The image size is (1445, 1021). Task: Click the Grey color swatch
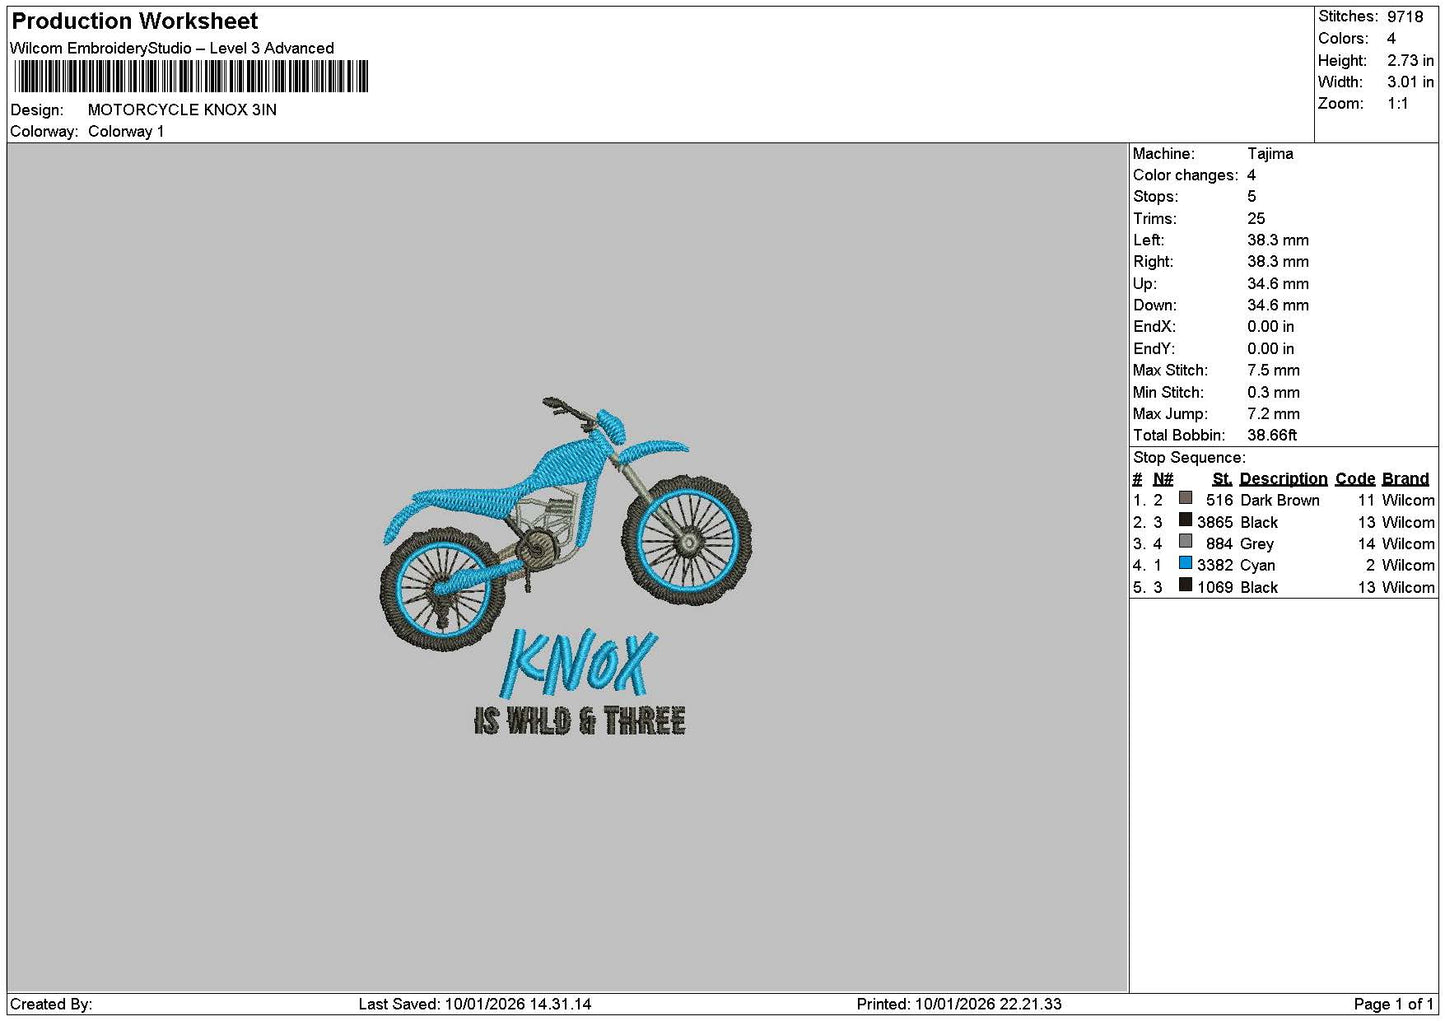pos(1185,542)
